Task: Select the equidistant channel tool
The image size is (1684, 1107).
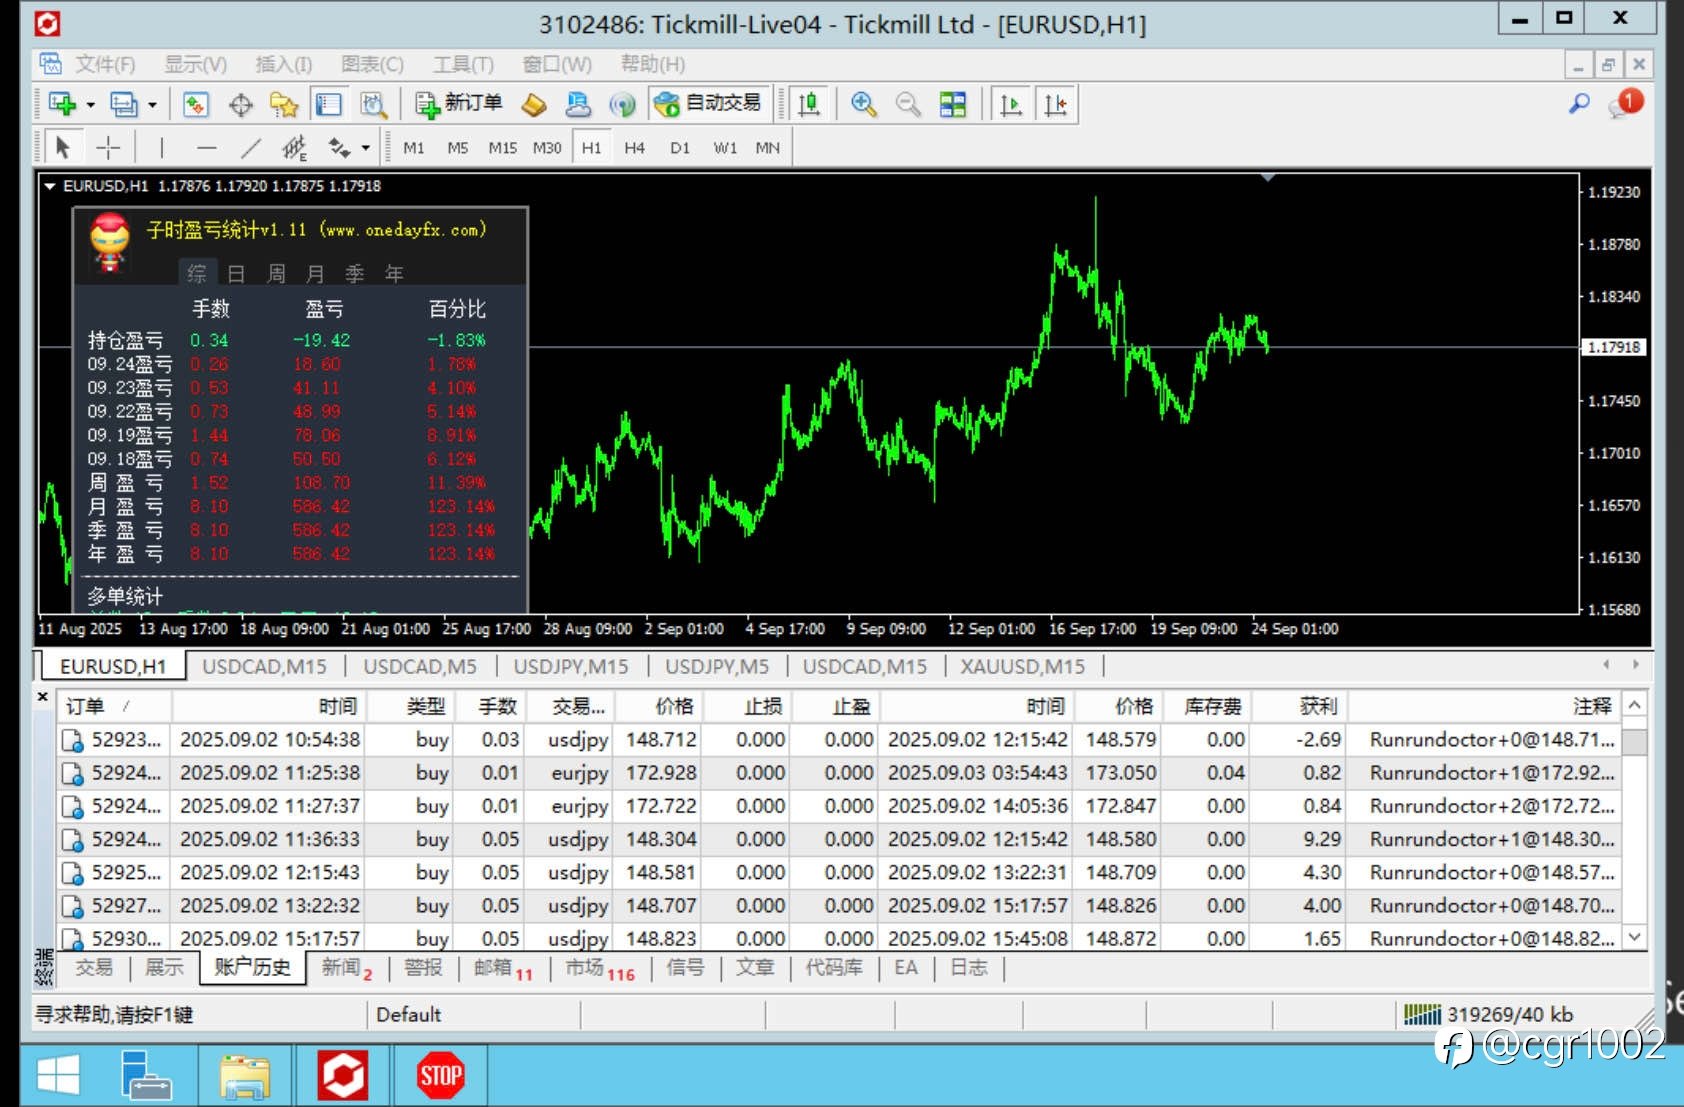Action: point(294,148)
